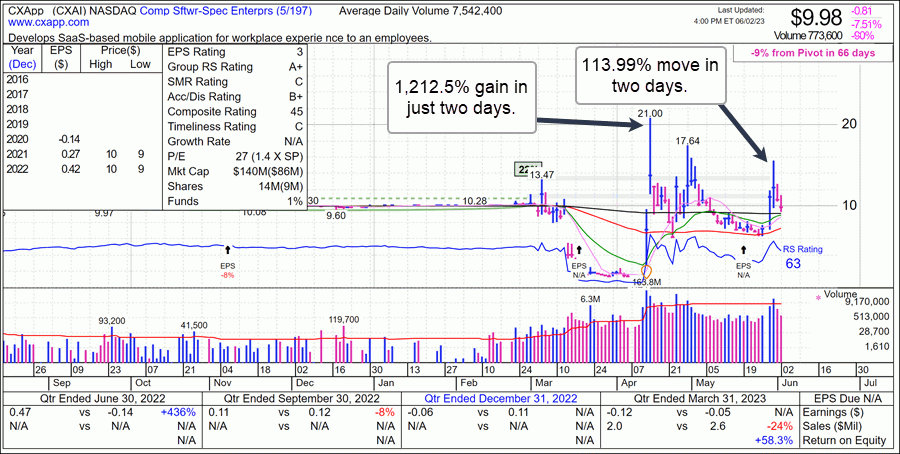Screen dimensions: 900x454
Task: Select the Qtr Ended September 30, 2022 heading
Action: (301, 398)
